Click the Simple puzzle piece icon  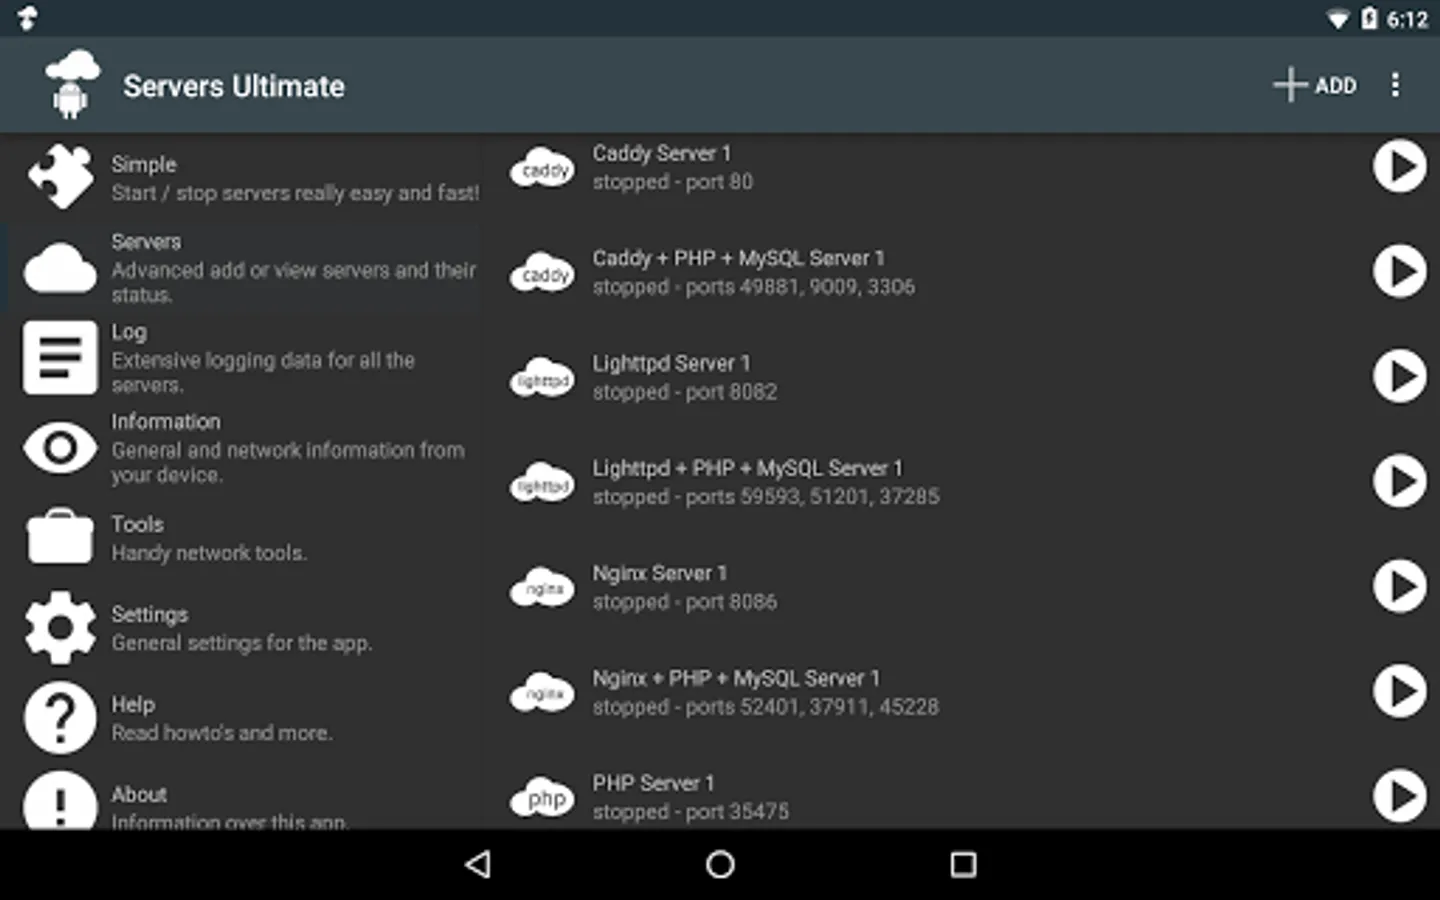coord(60,177)
